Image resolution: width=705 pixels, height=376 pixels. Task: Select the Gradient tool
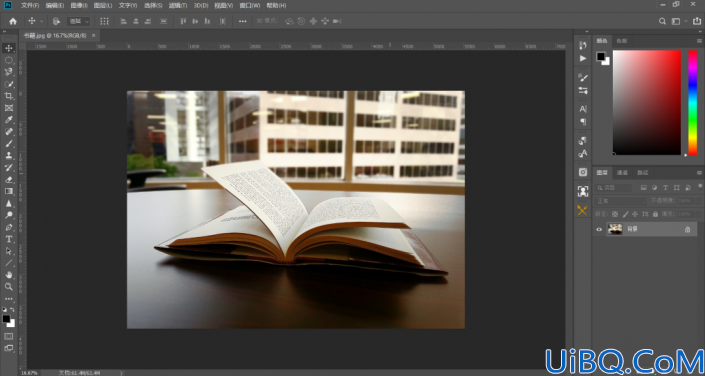click(9, 191)
